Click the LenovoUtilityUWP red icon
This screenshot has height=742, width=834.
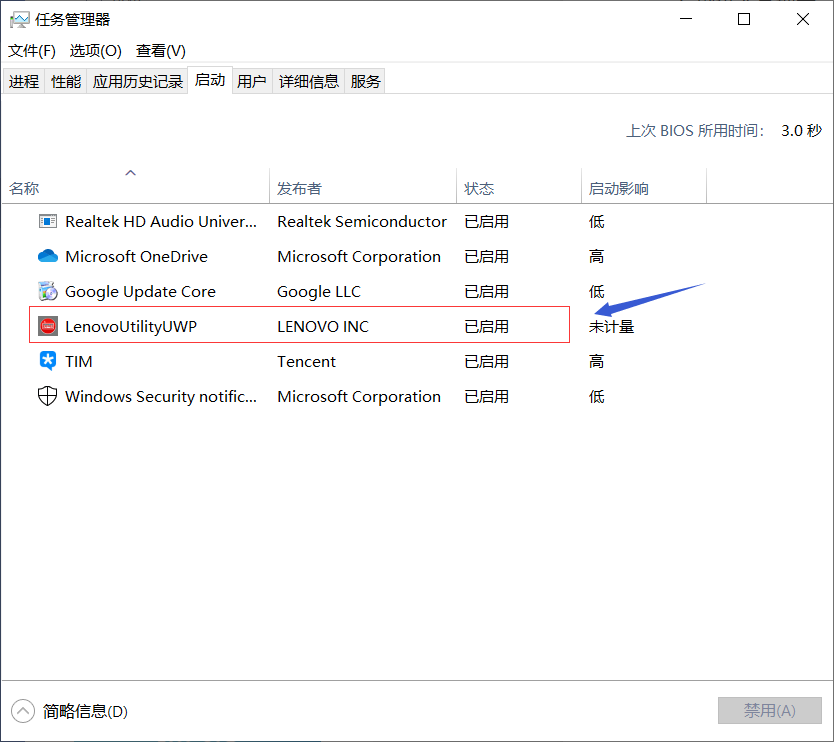(x=48, y=326)
